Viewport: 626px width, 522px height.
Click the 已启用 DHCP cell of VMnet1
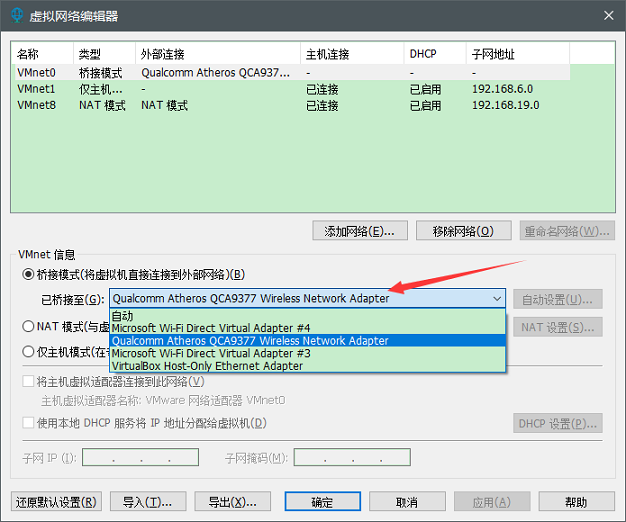tap(426, 89)
